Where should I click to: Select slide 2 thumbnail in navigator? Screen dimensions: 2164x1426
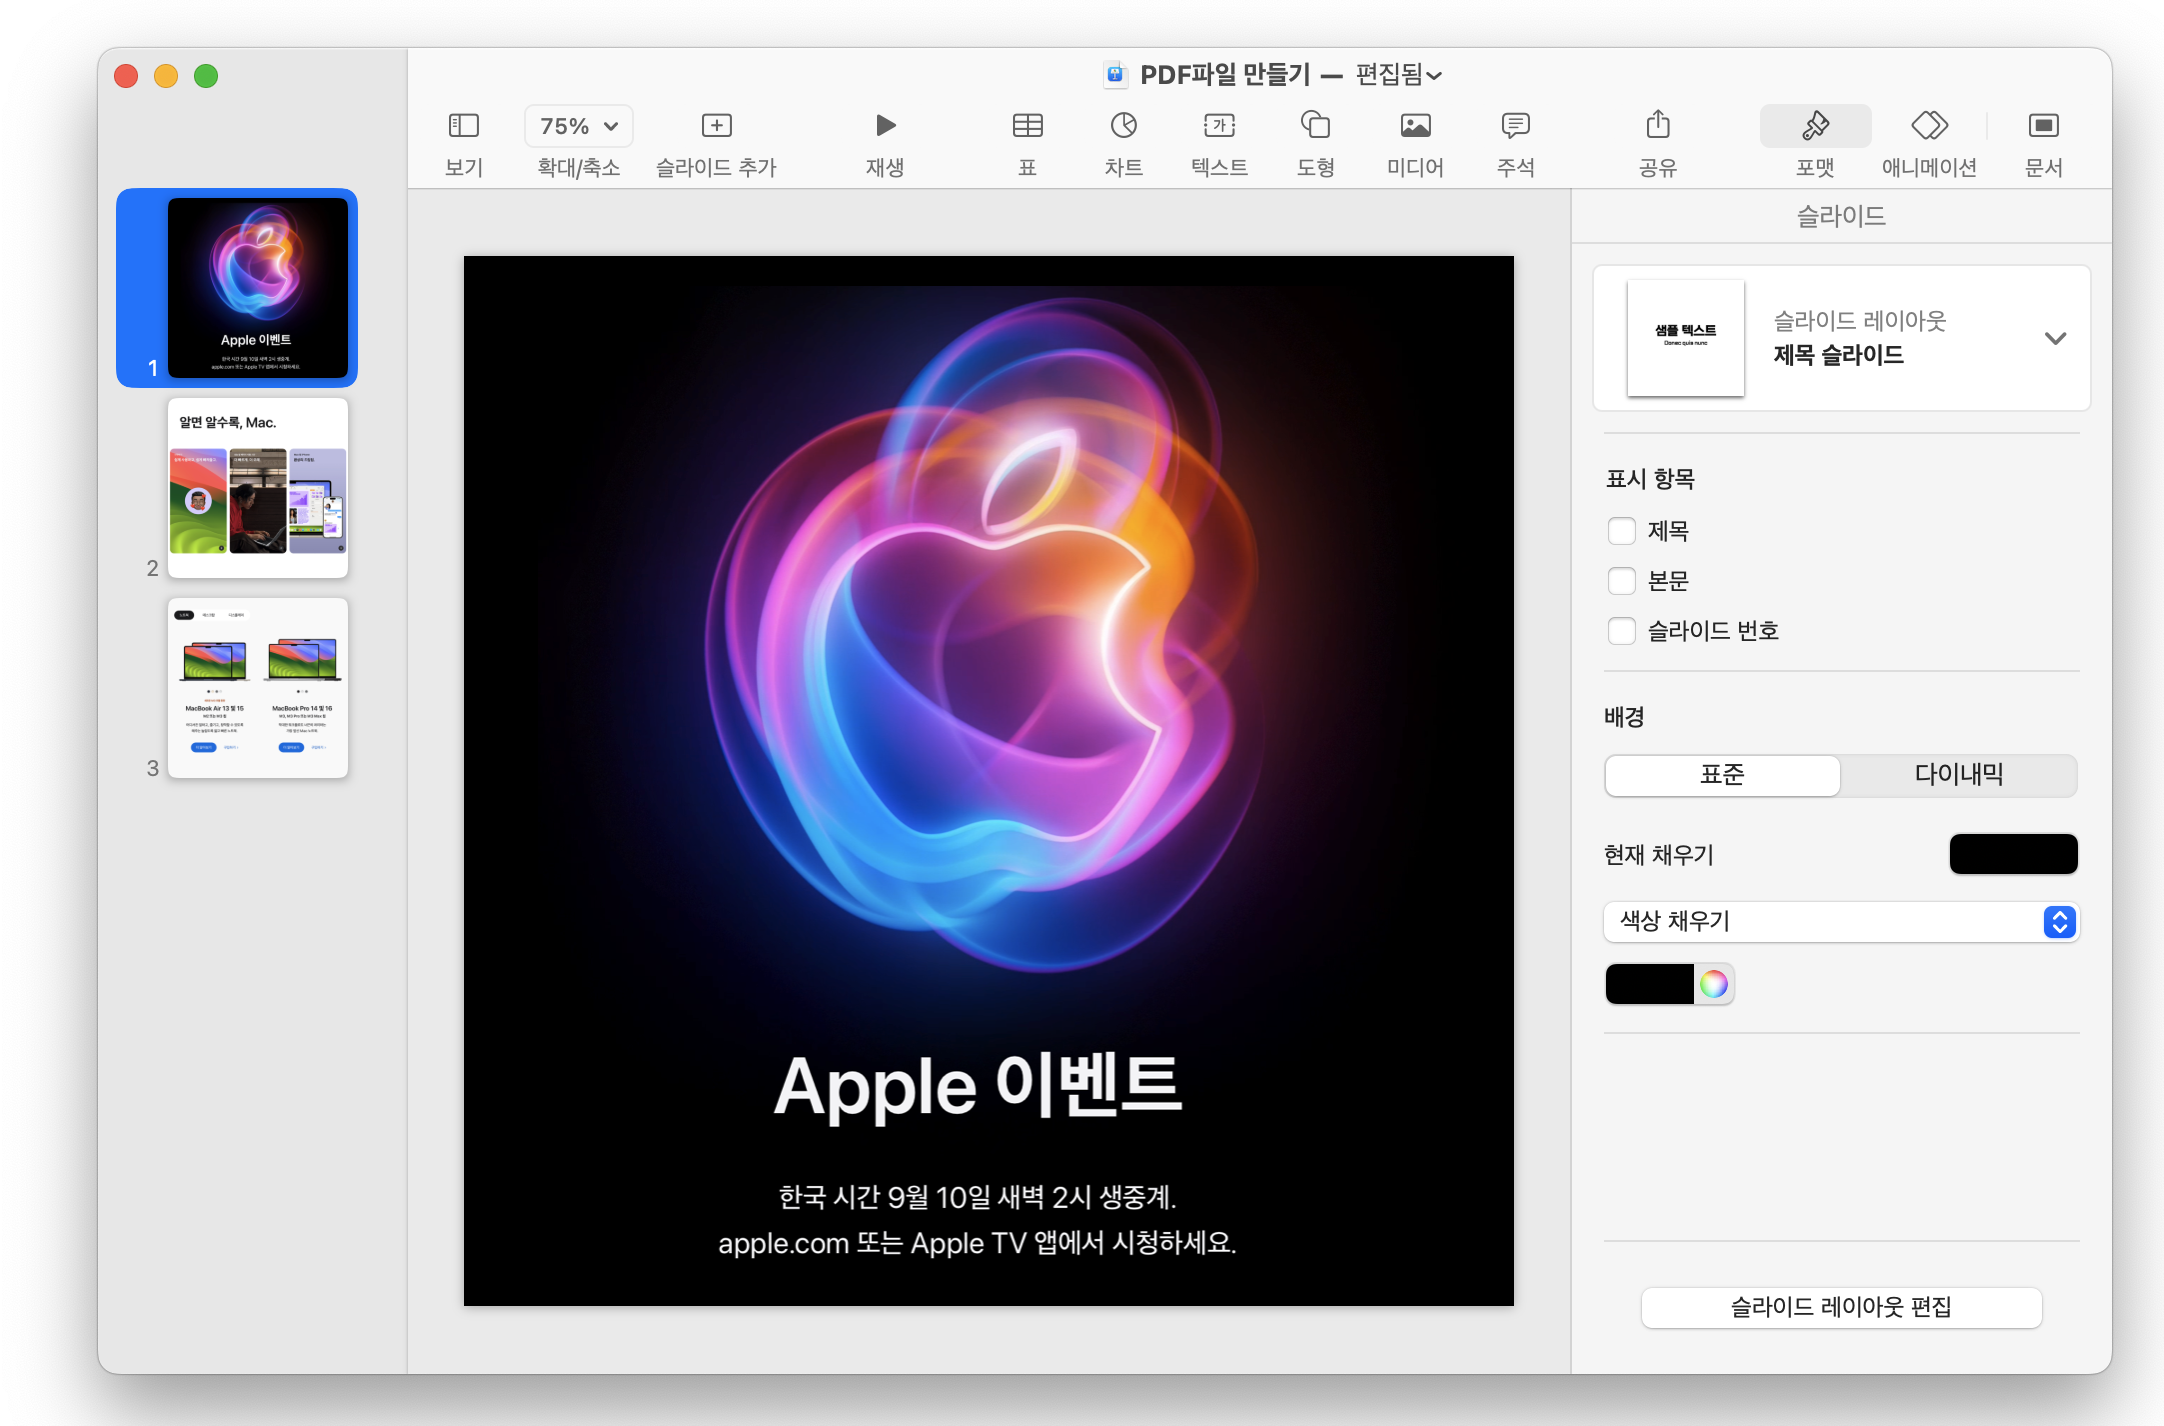coord(258,488)
